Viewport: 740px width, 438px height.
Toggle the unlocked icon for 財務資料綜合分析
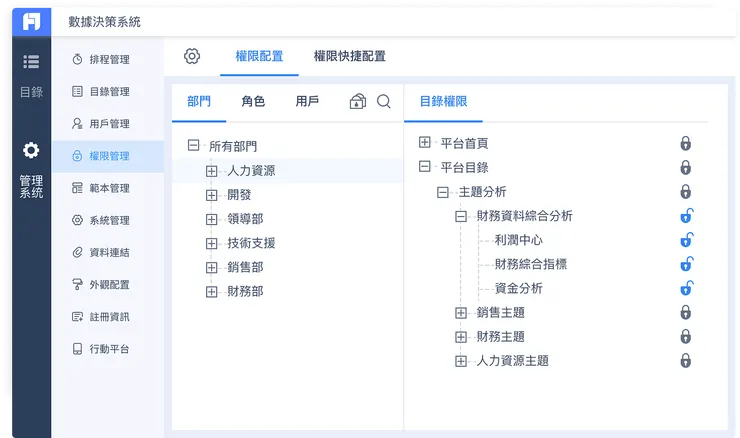point(687,216)
